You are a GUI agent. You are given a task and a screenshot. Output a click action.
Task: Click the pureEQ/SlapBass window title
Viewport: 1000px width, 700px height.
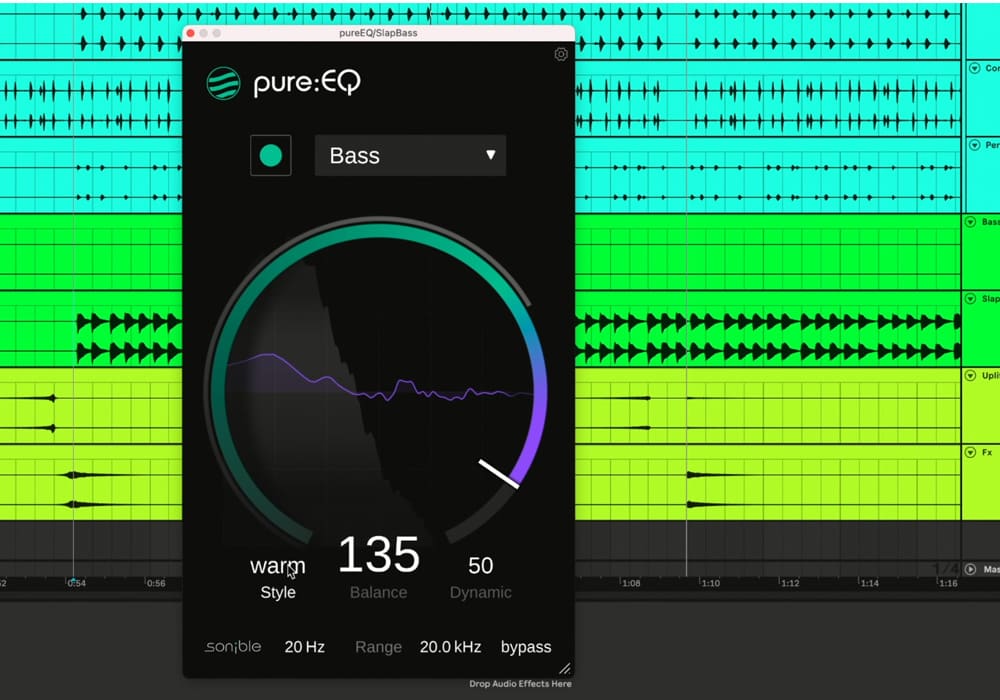coord(378,33)
